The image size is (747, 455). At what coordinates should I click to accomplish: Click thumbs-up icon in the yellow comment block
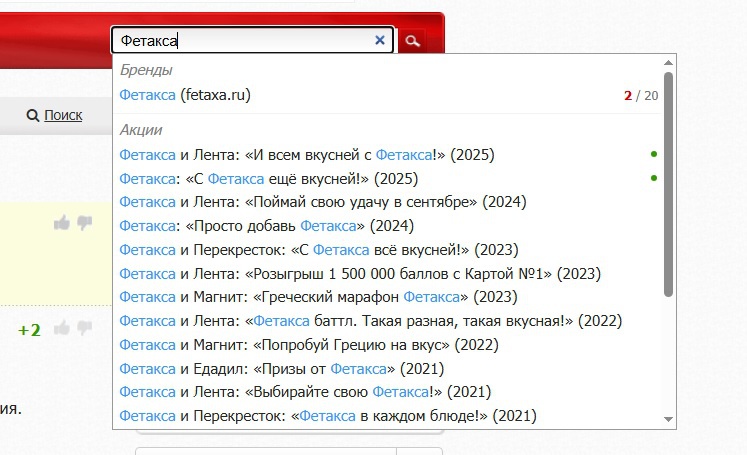[x=62, y=223]
